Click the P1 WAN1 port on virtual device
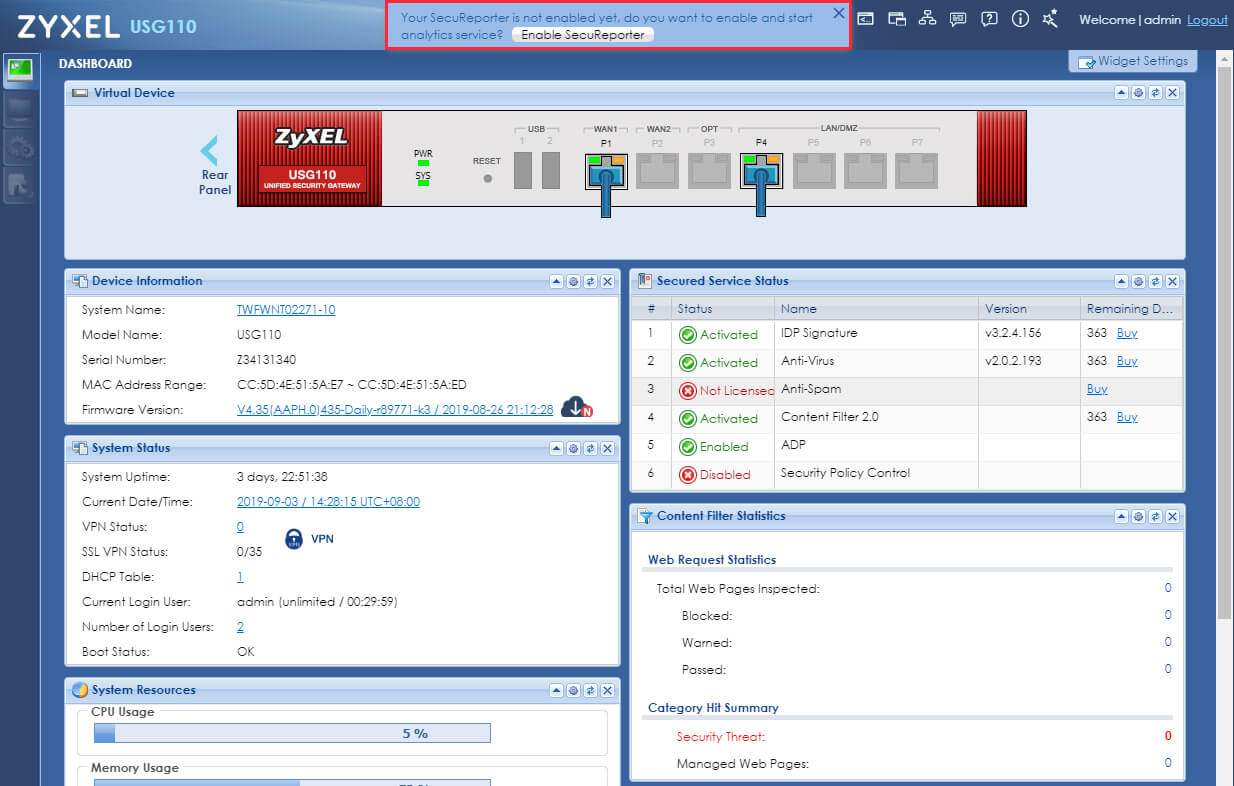 click(x=606, y=171)
